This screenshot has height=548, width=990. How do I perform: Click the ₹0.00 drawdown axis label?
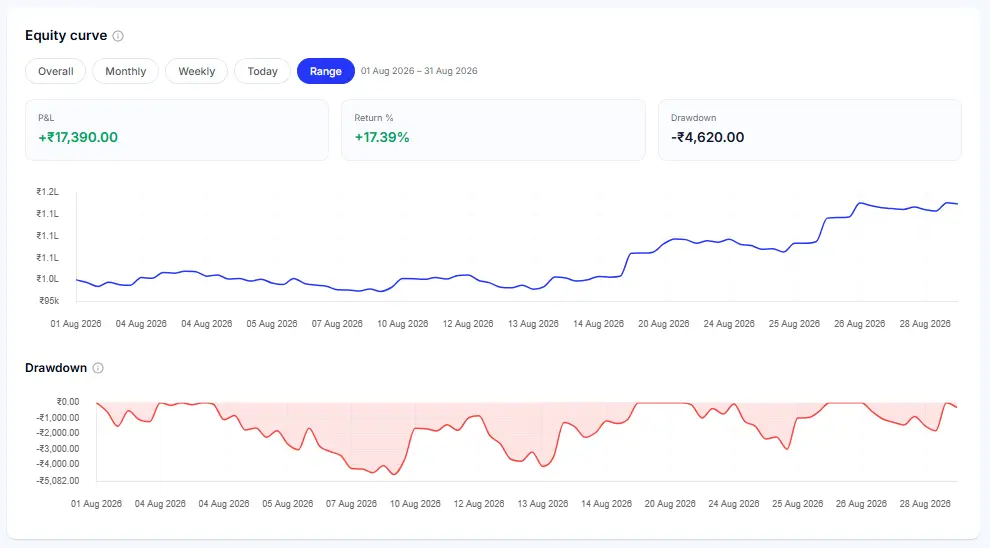[68, 402]
